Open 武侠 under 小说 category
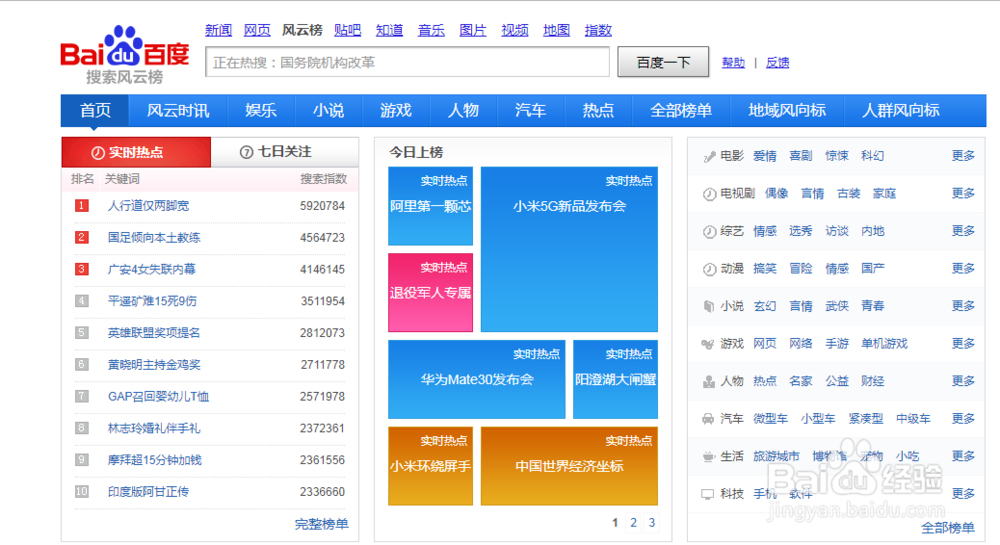 pos(837,306)
